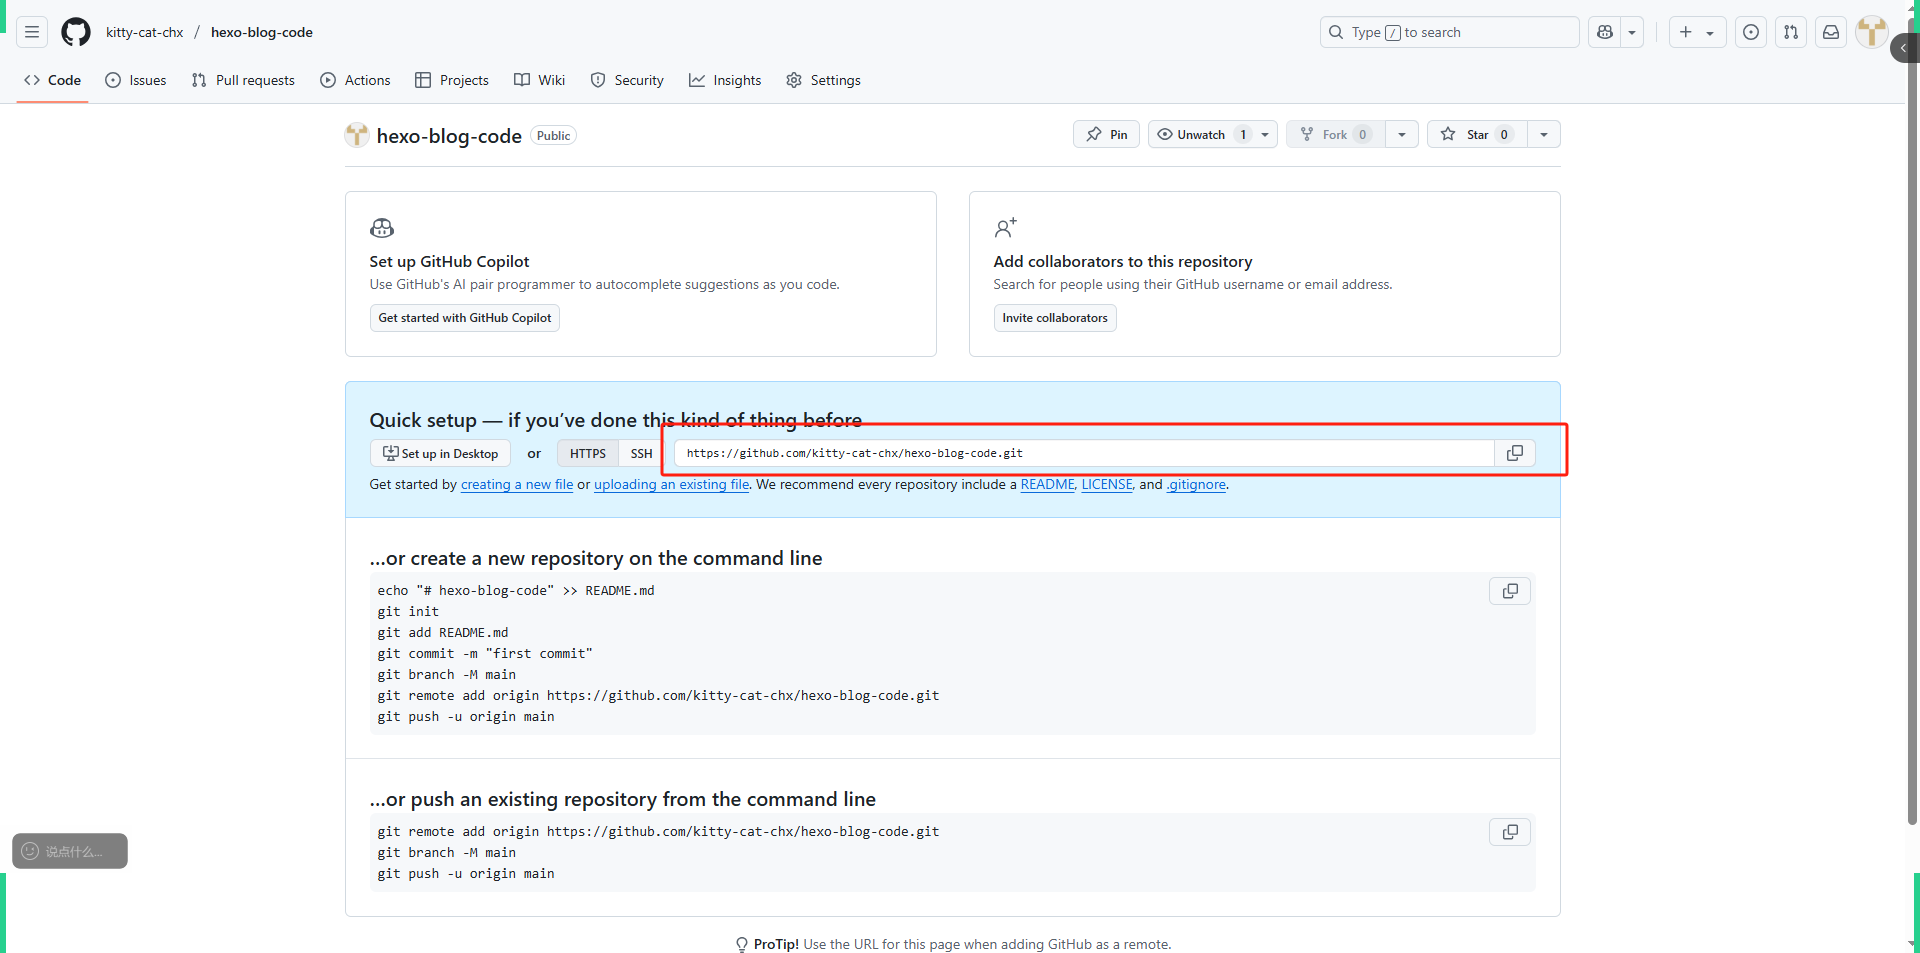Open the LICENSE link
Image resolution: width=1920 pixels, height=953 pixels.
(x=1107, y=484)
